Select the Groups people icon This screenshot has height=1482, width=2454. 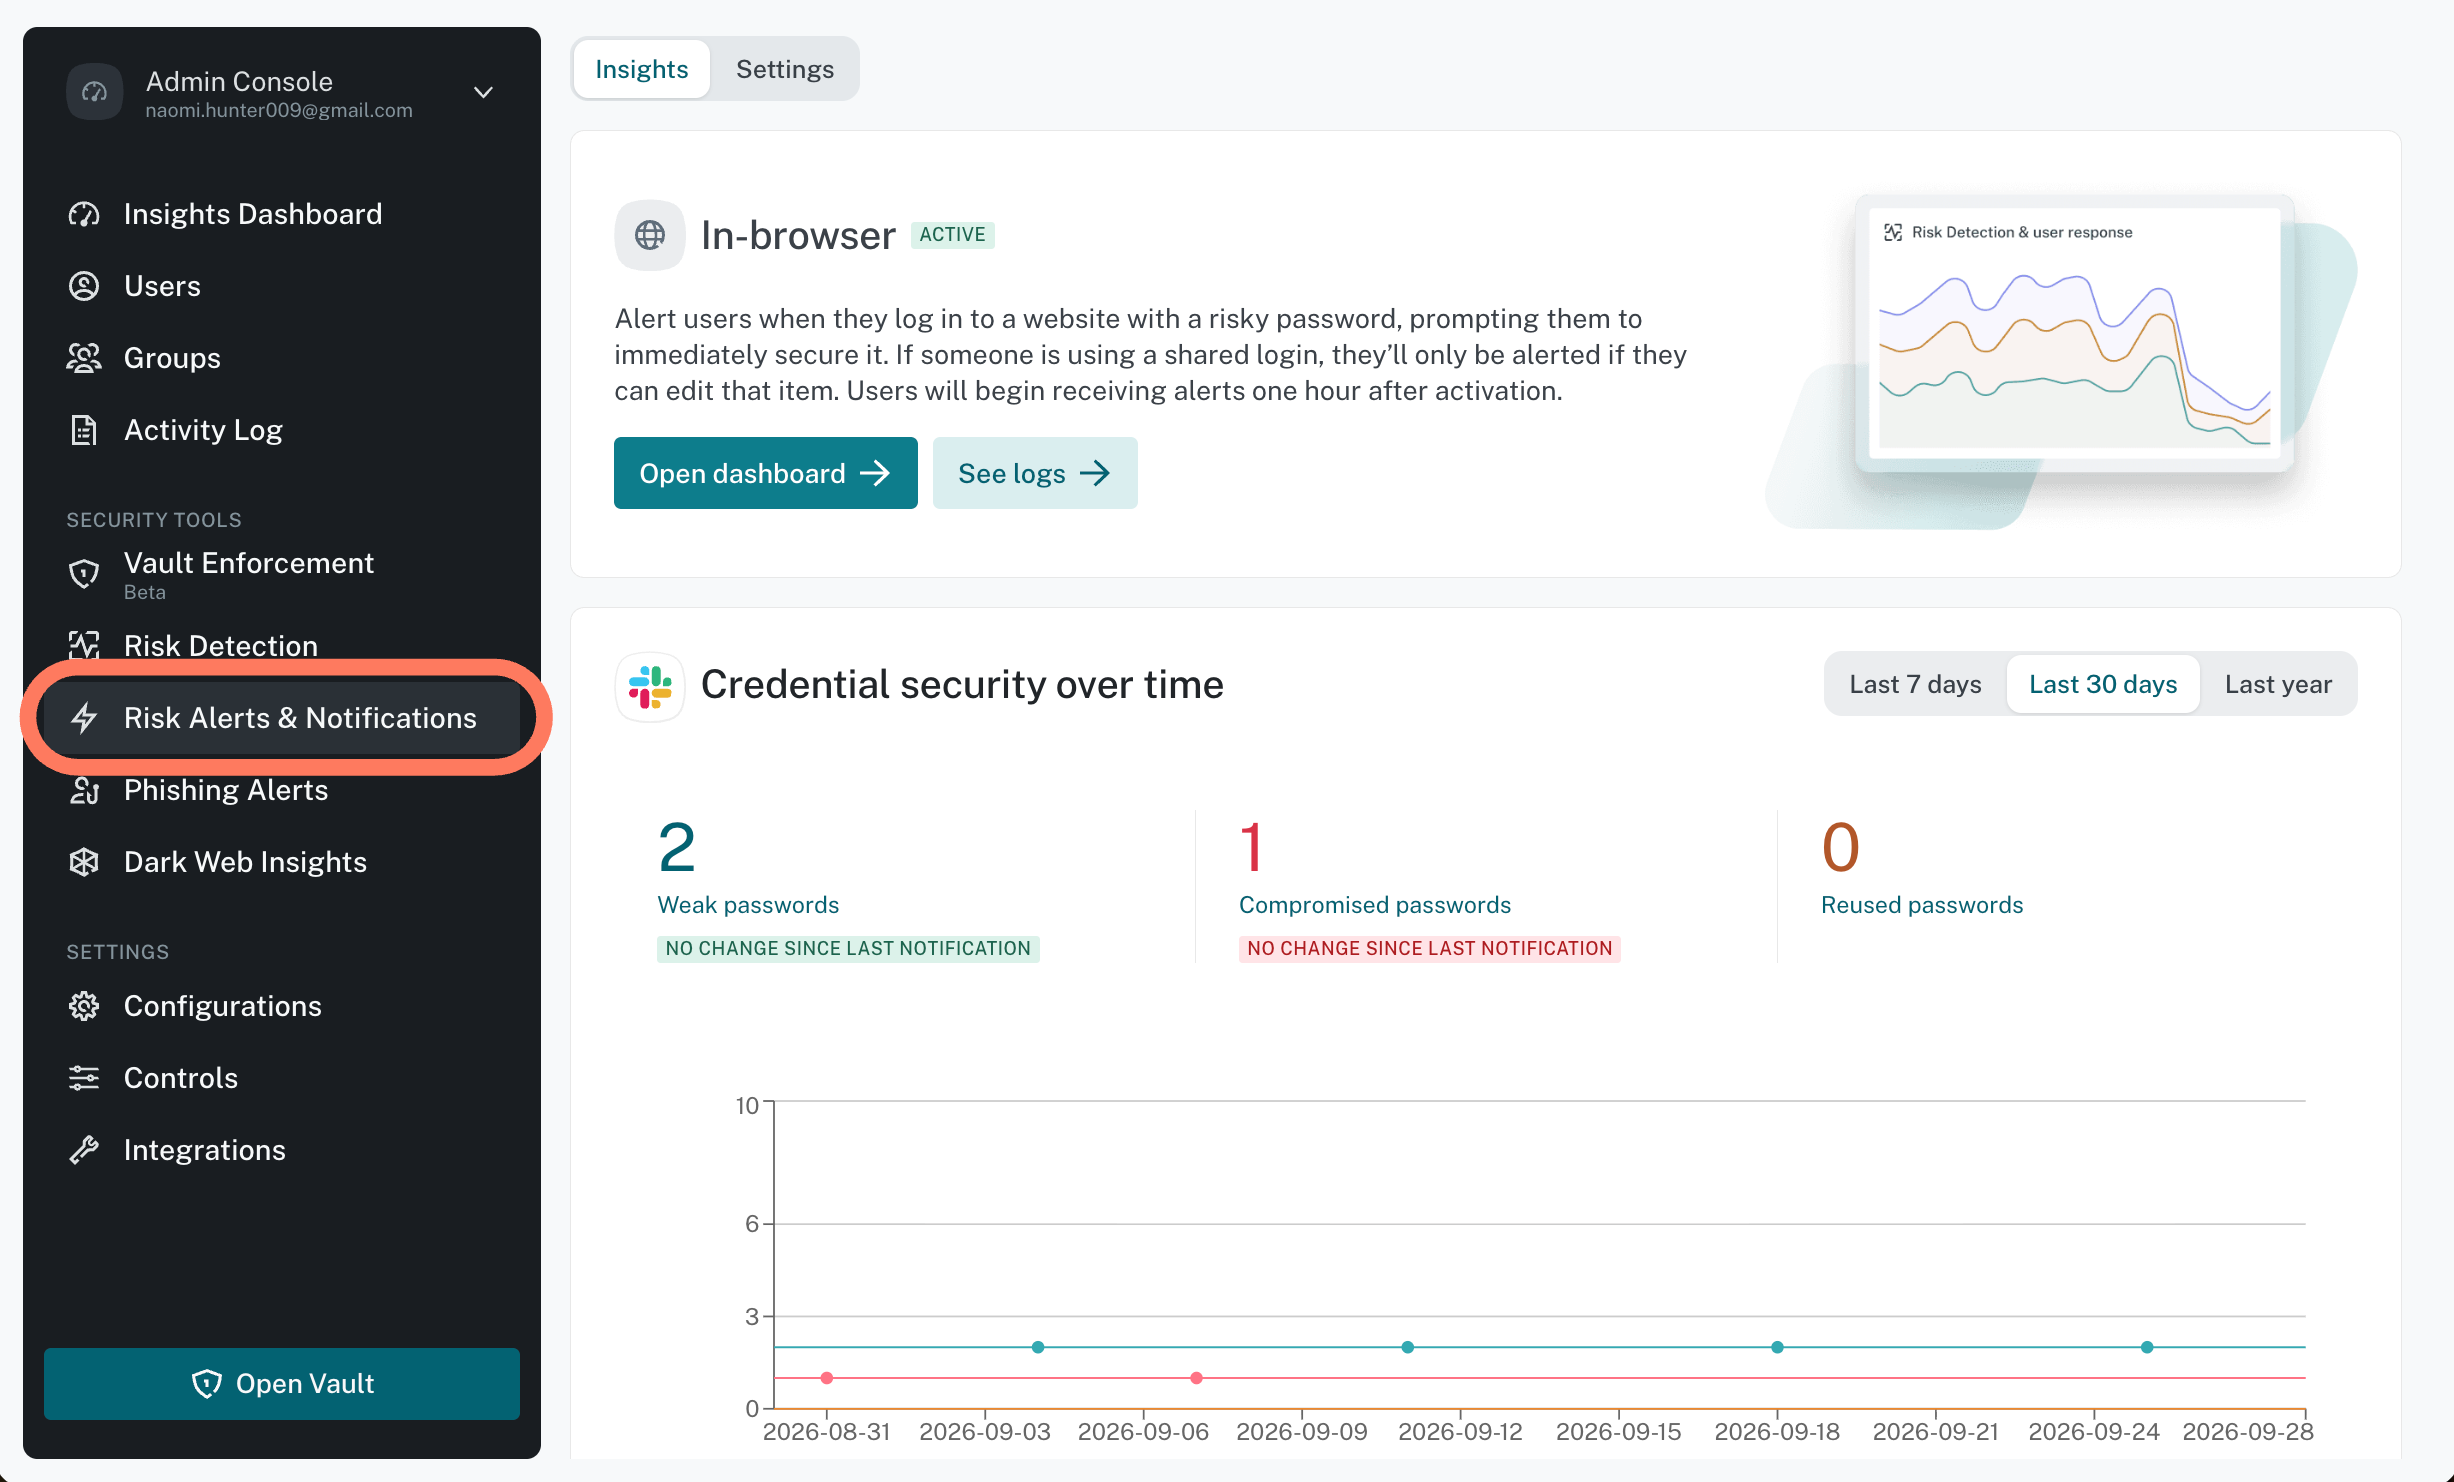click(x=84, y=358)
